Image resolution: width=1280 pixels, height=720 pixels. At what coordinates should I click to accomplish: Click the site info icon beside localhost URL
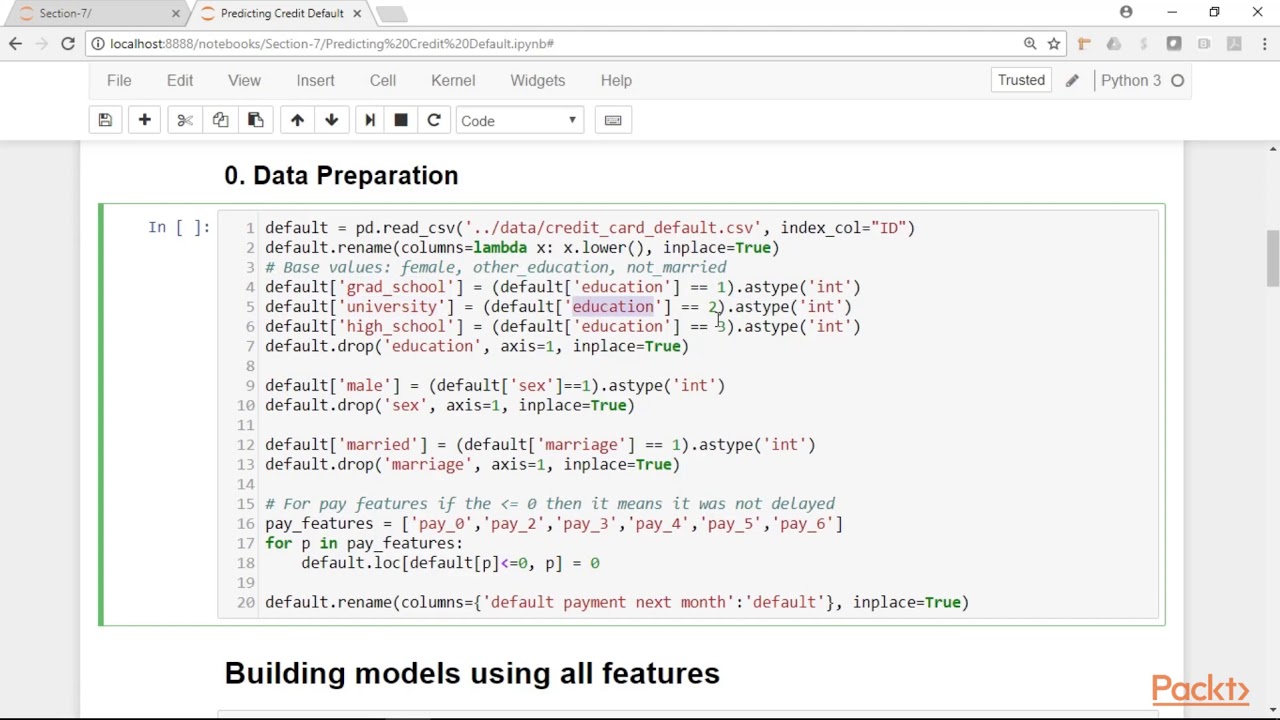click(x=97, y=44)
